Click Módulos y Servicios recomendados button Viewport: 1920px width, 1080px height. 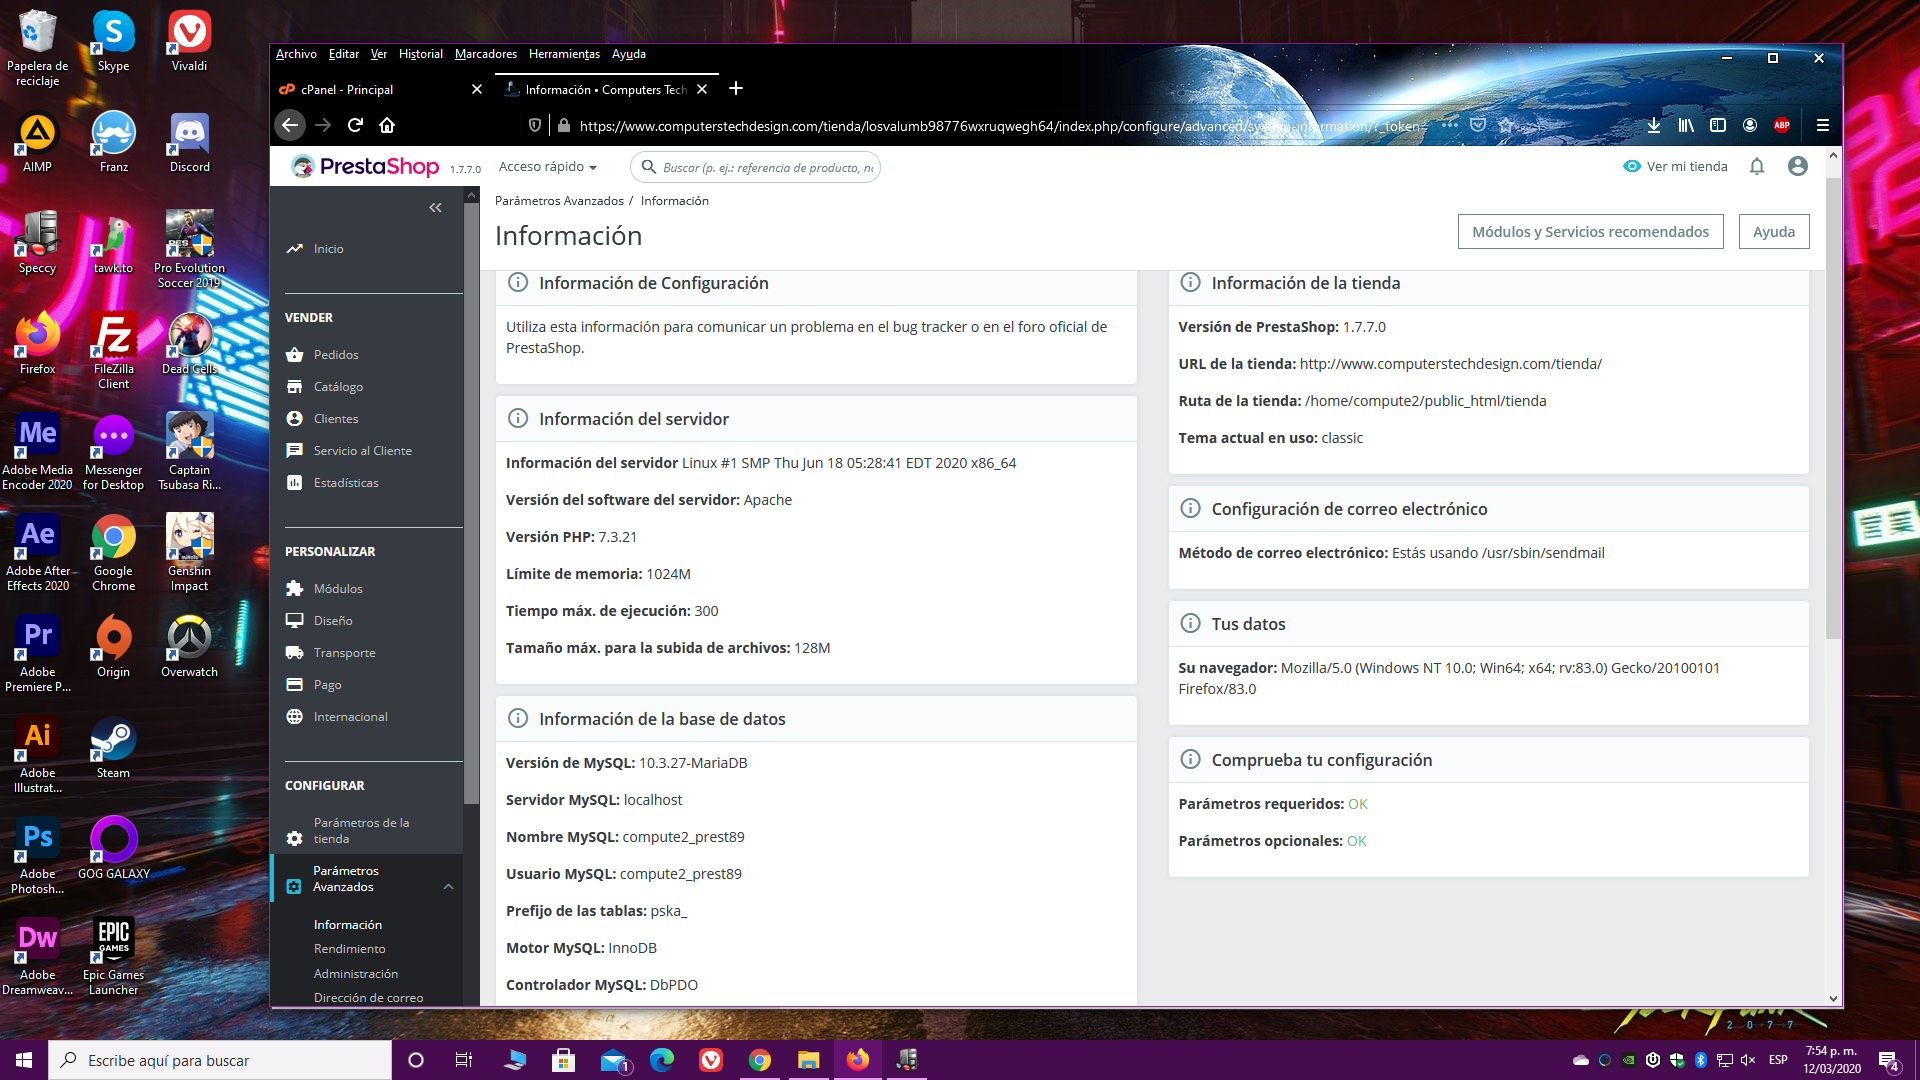(1590, 232)
